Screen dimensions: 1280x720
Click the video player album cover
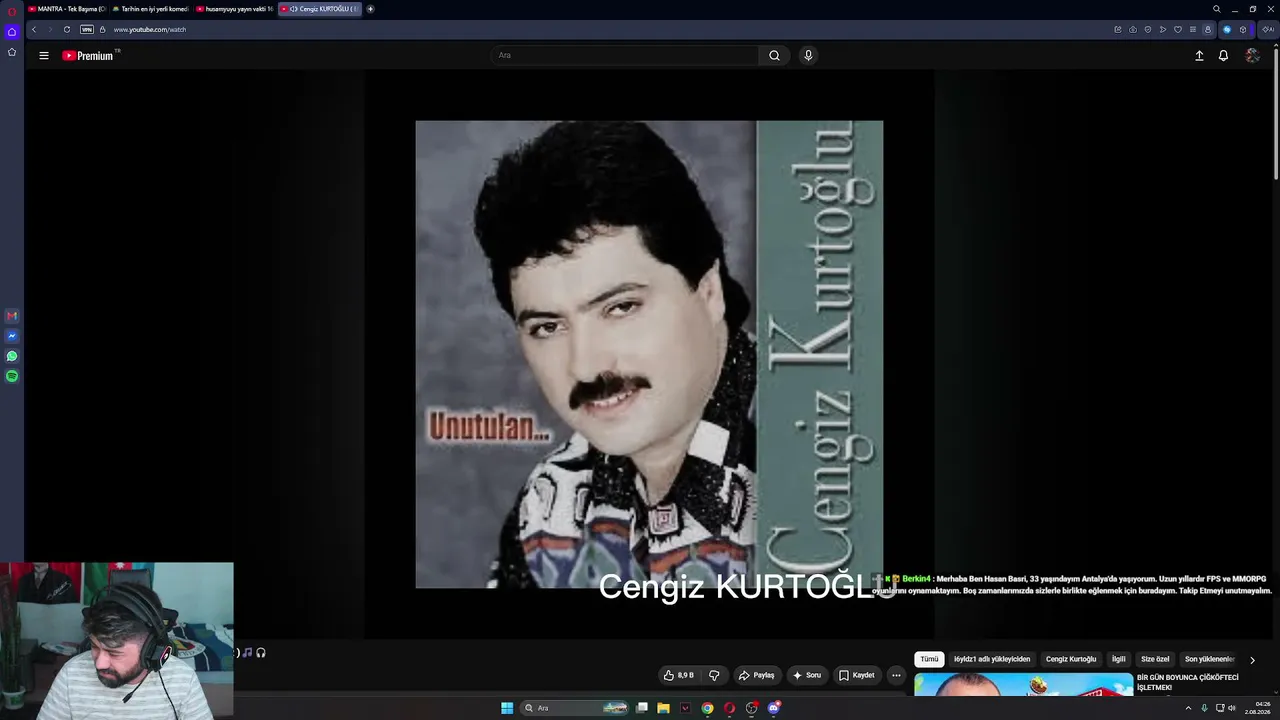649,354
